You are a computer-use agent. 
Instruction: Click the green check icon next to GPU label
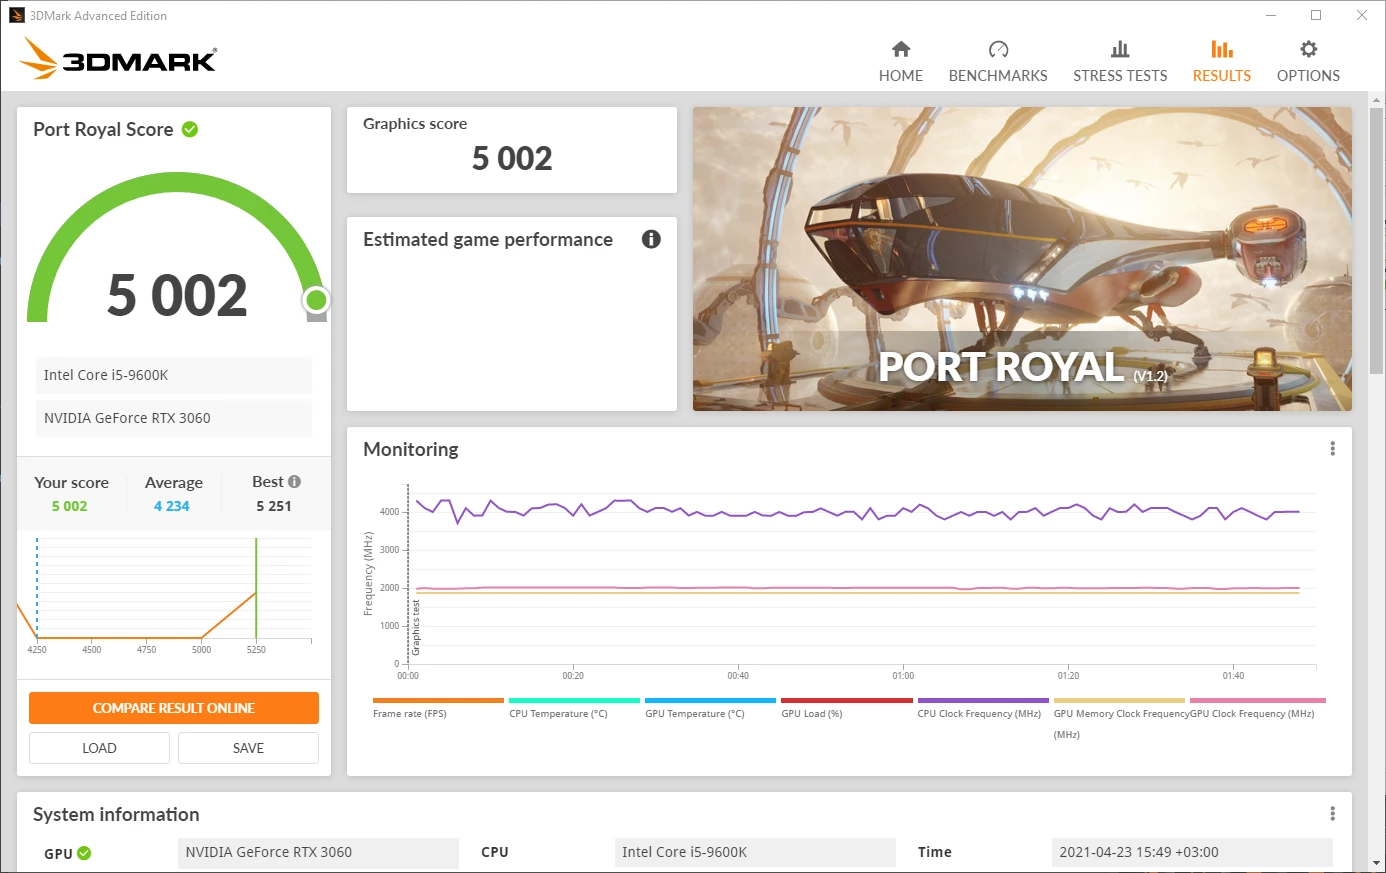pos(84,853)
